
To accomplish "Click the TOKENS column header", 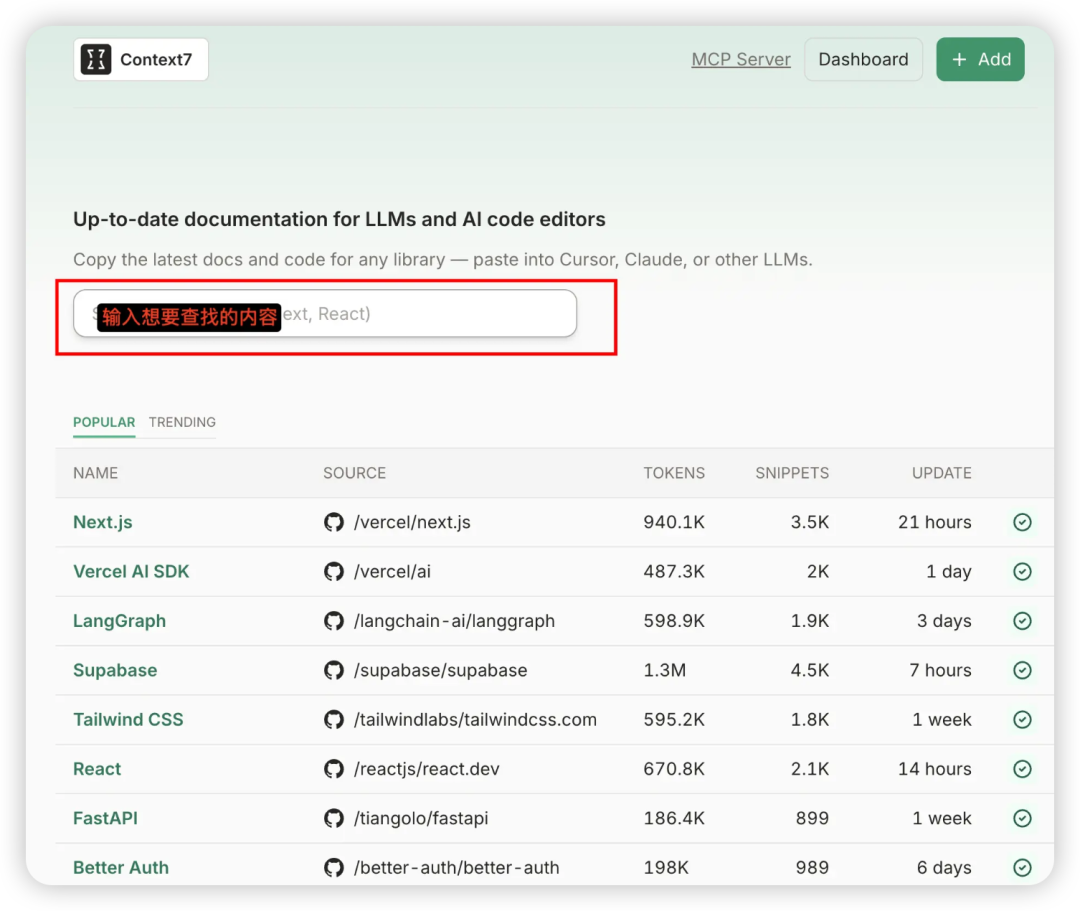I will (x=674, y=473).
